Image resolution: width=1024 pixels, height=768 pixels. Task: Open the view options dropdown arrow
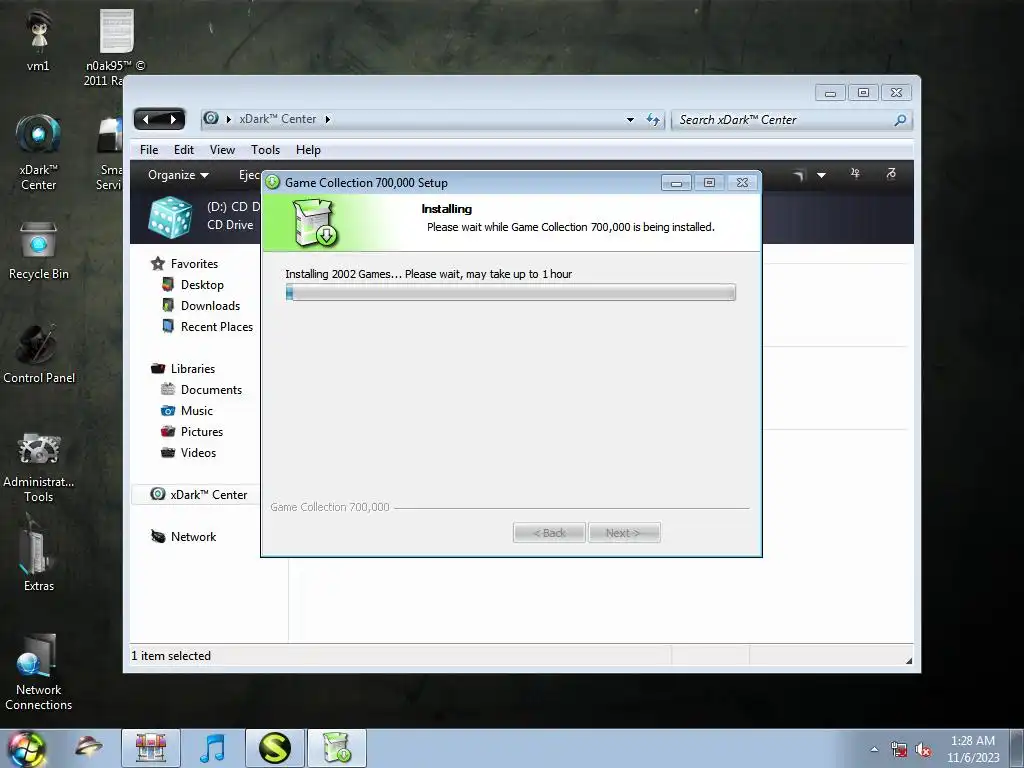tap(822, 175)
